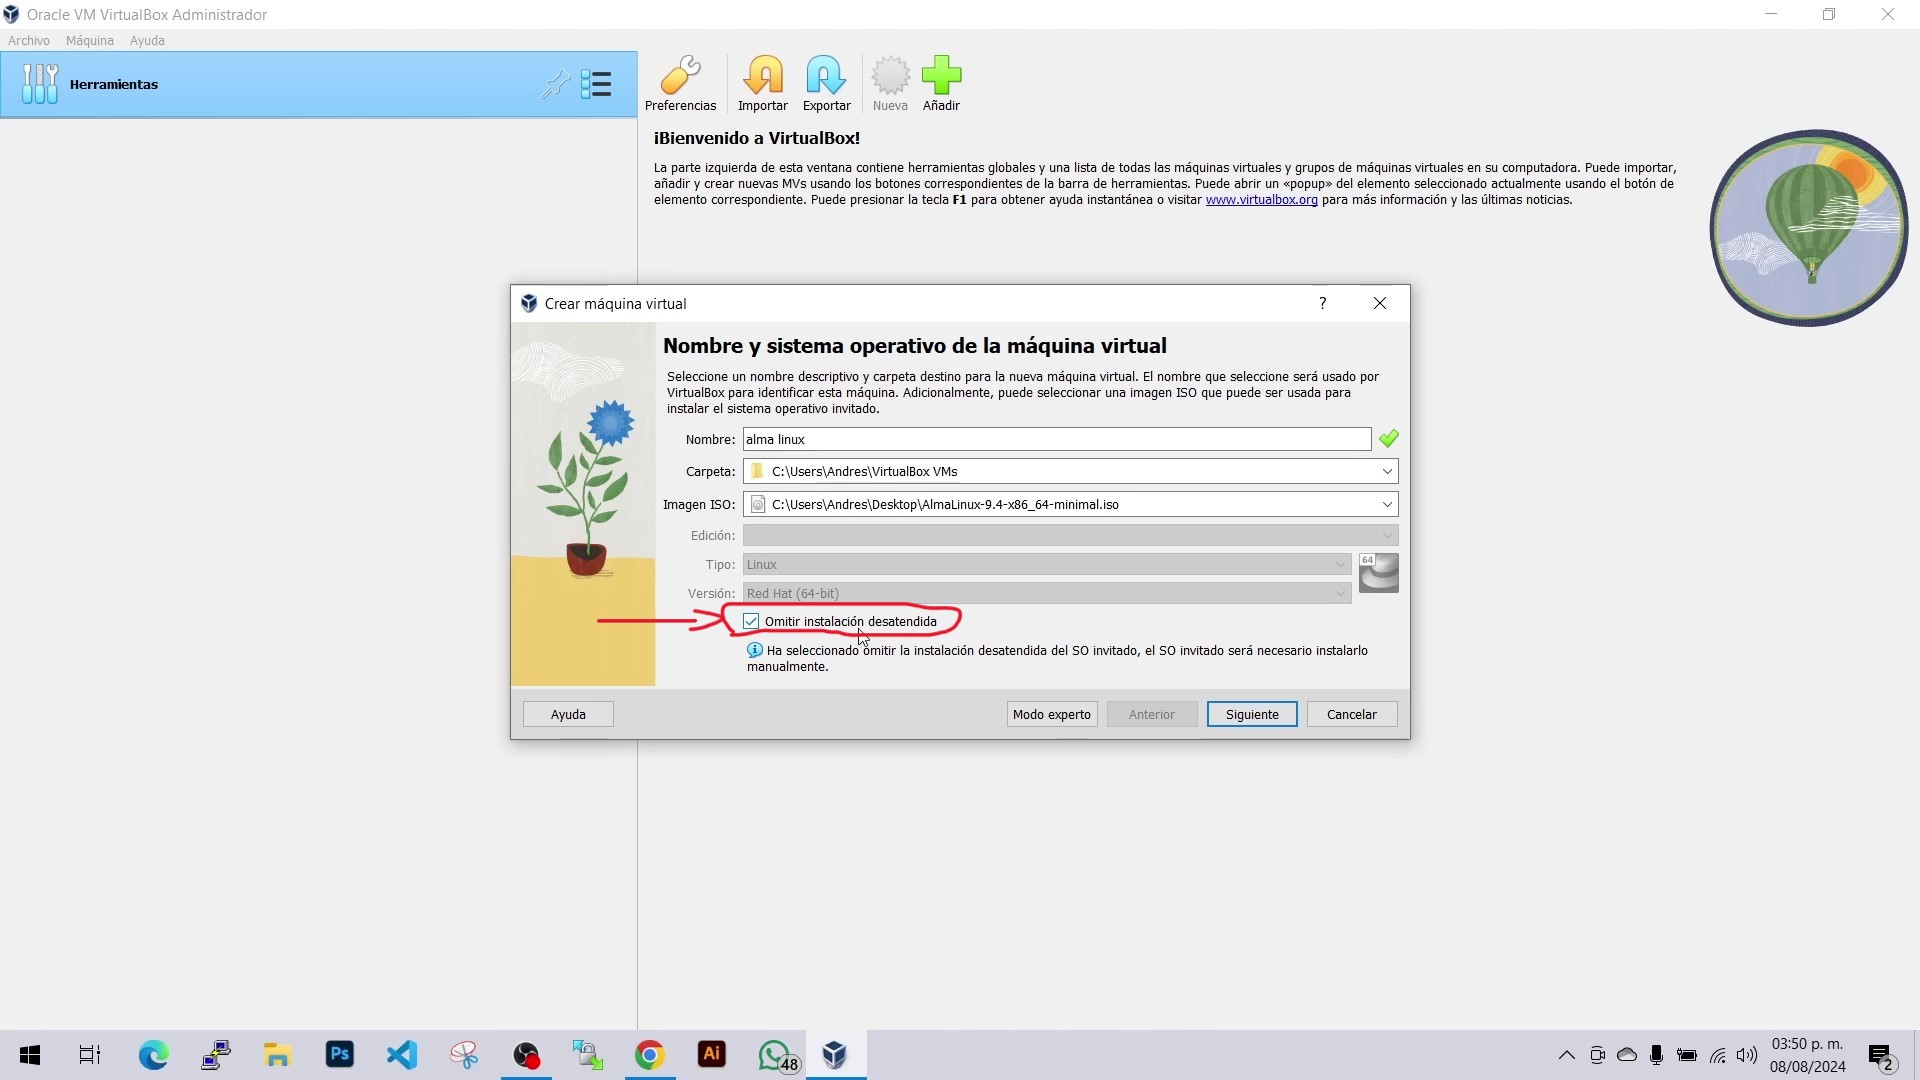Open the Archivo menu
Screen dimensions: 1920x1080
pos(28,40)
